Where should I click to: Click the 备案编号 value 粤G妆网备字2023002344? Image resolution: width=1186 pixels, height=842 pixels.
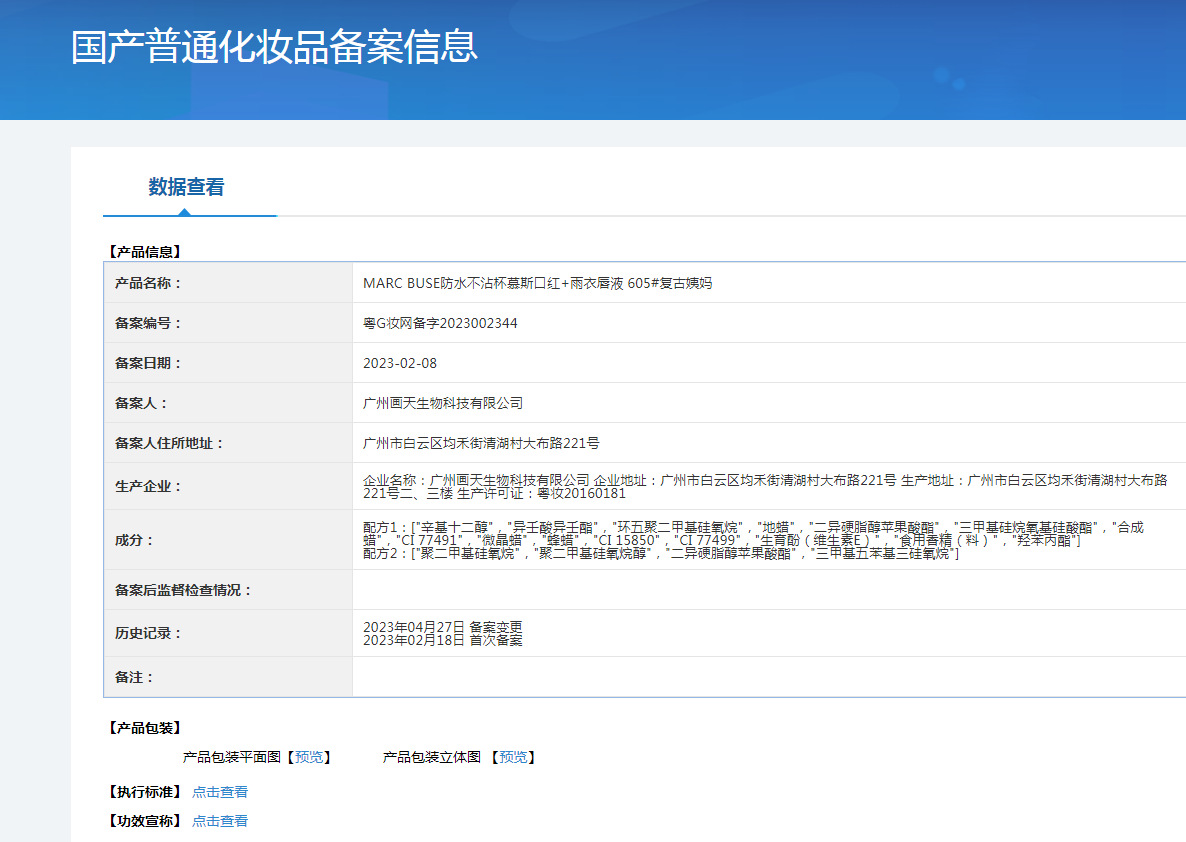point(440,323)
